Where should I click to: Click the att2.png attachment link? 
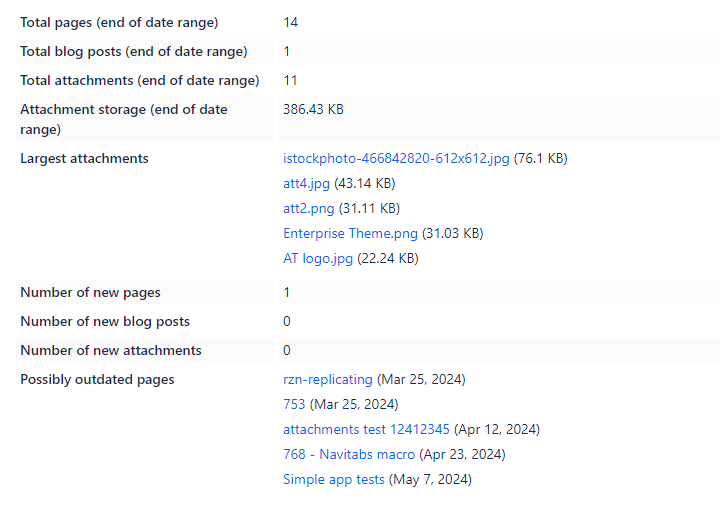point(308,208)
